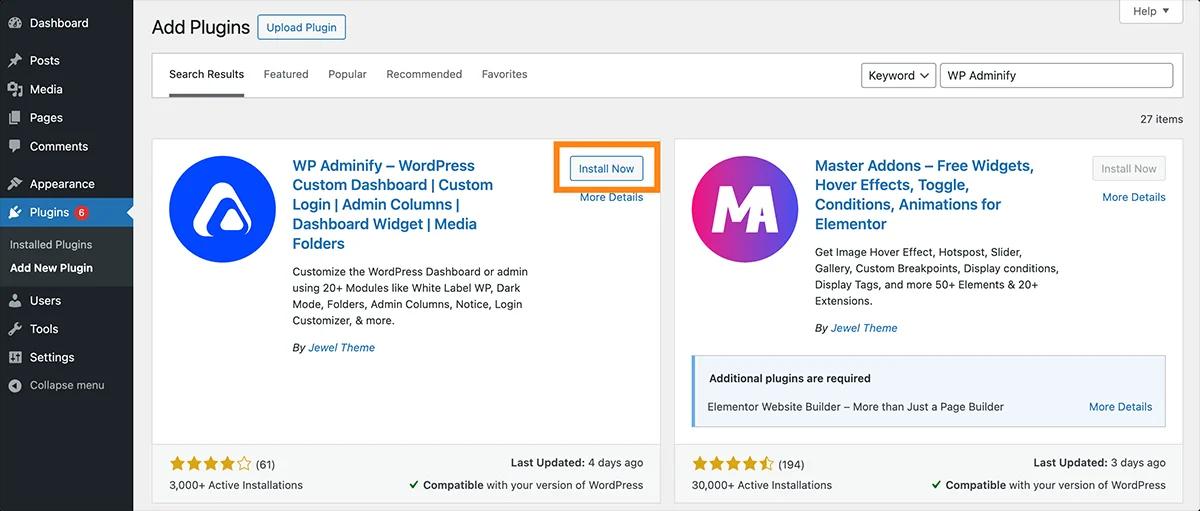Click the Comments bubble icon

click(15, 146)
